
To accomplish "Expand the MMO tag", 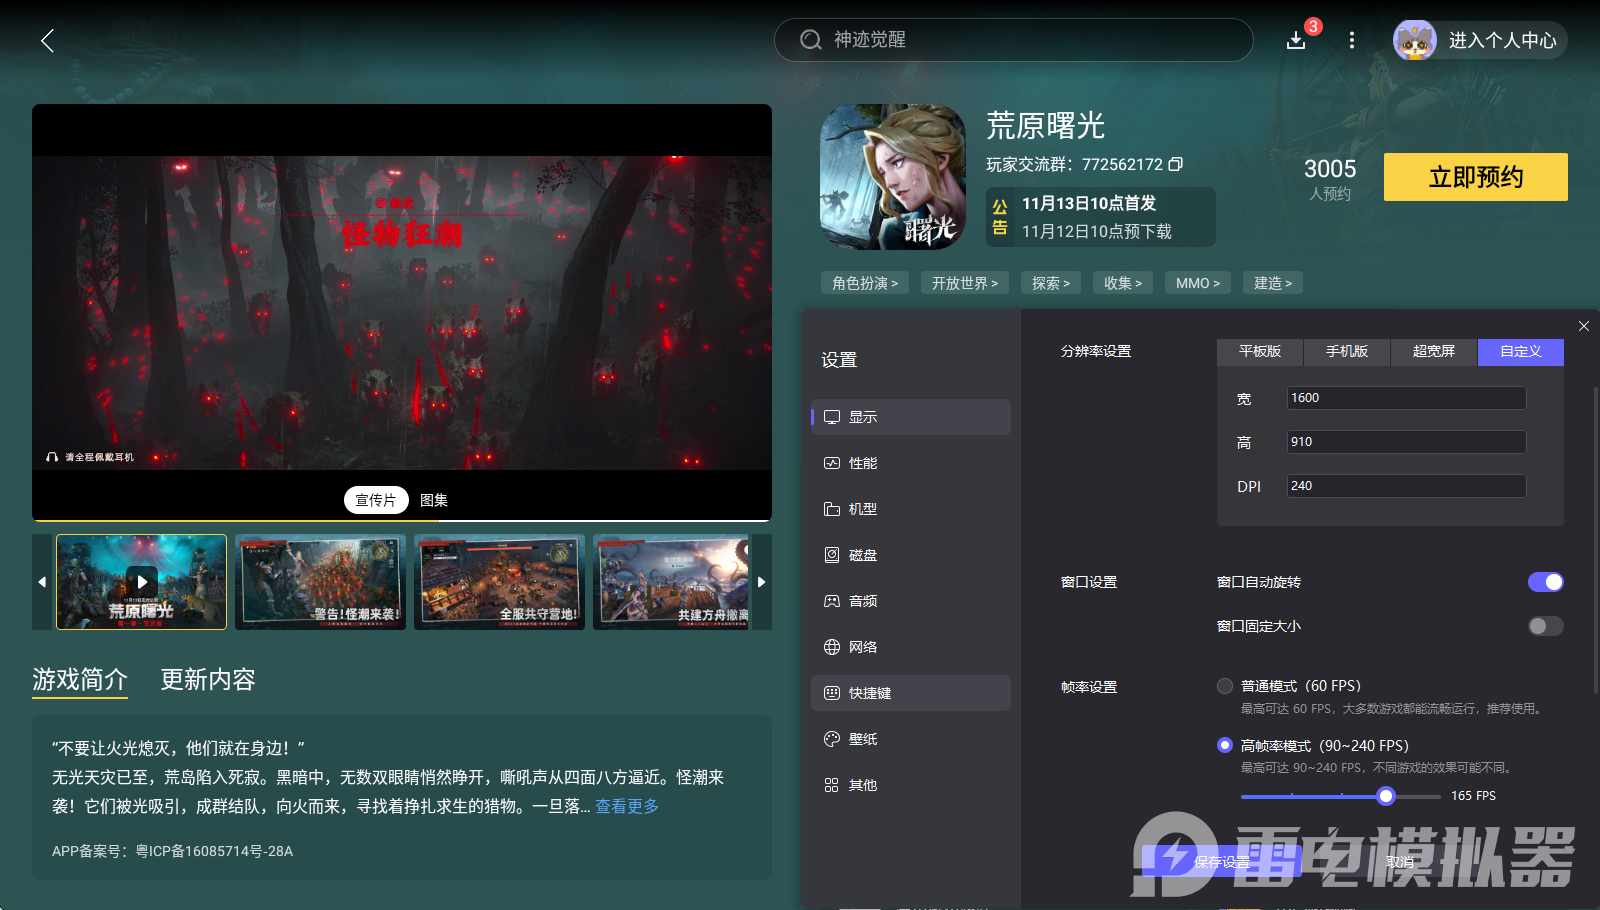I will [1198, 283].
